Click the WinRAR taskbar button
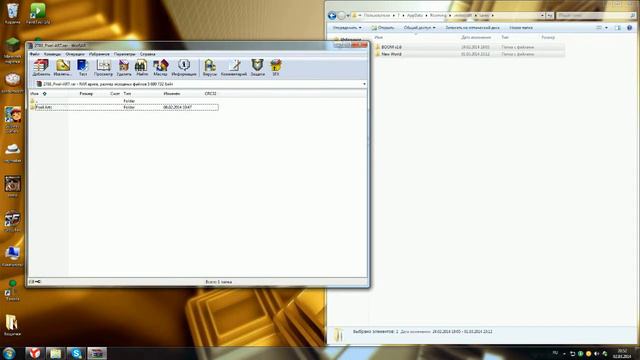 pos(97,353)
